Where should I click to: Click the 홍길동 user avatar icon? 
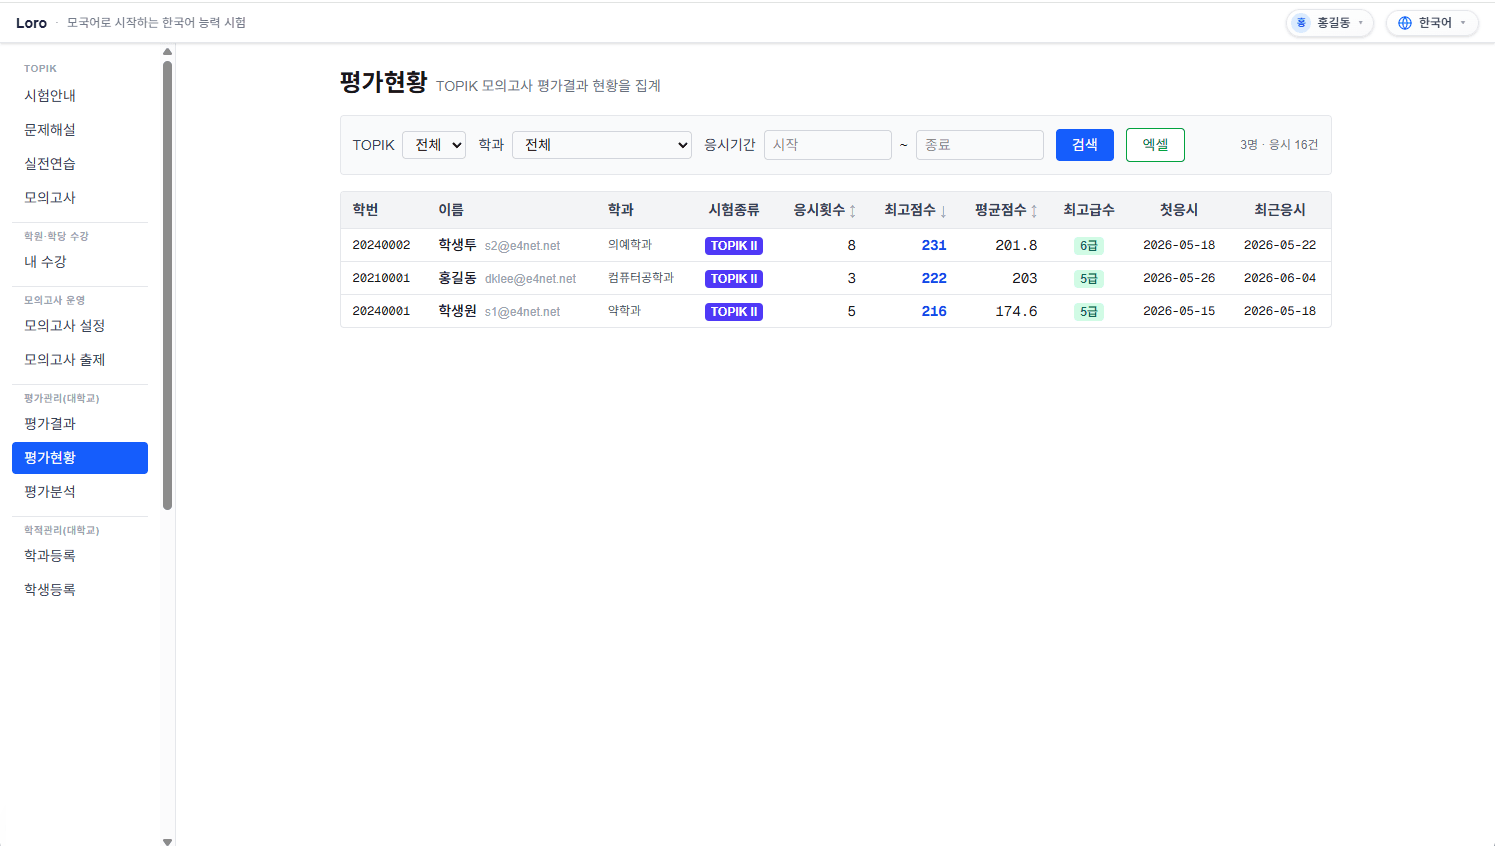[x=1301, y=23]
